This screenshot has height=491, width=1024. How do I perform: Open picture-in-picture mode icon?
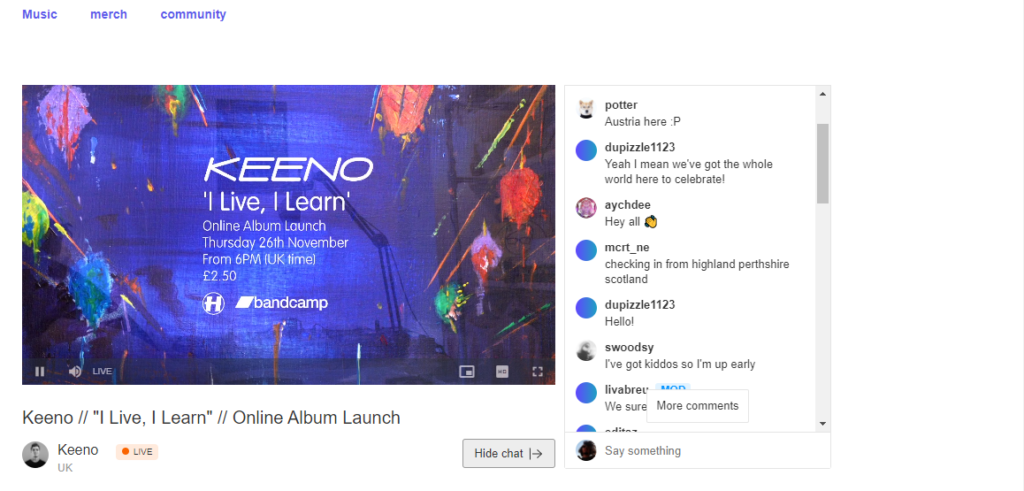pos(466,372)
